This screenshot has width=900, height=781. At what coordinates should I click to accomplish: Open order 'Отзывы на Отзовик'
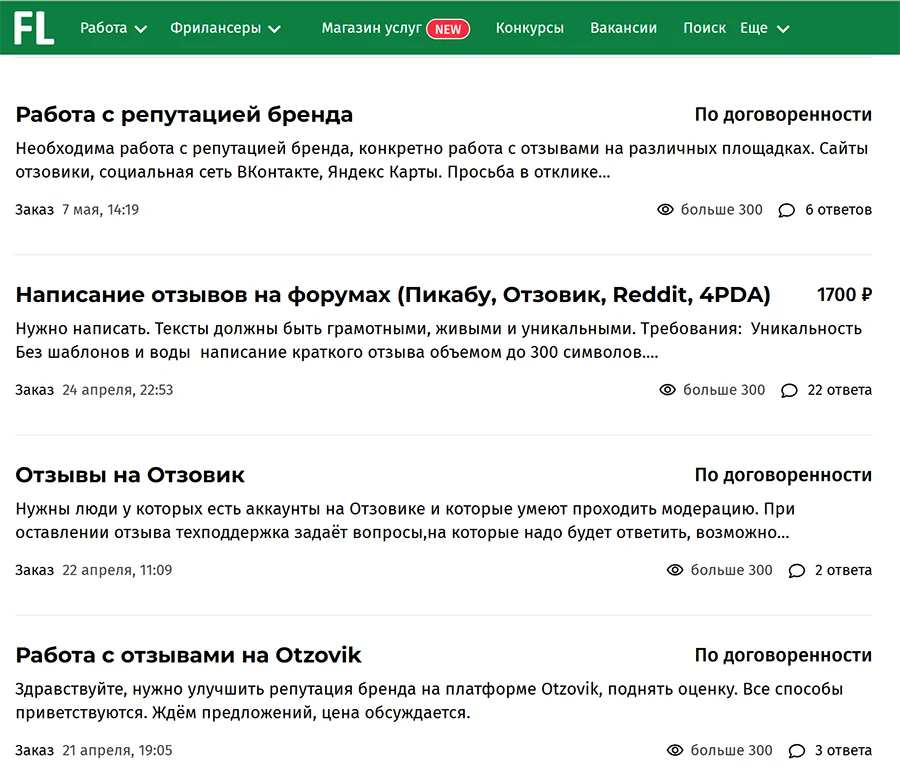tap(130, 475)
